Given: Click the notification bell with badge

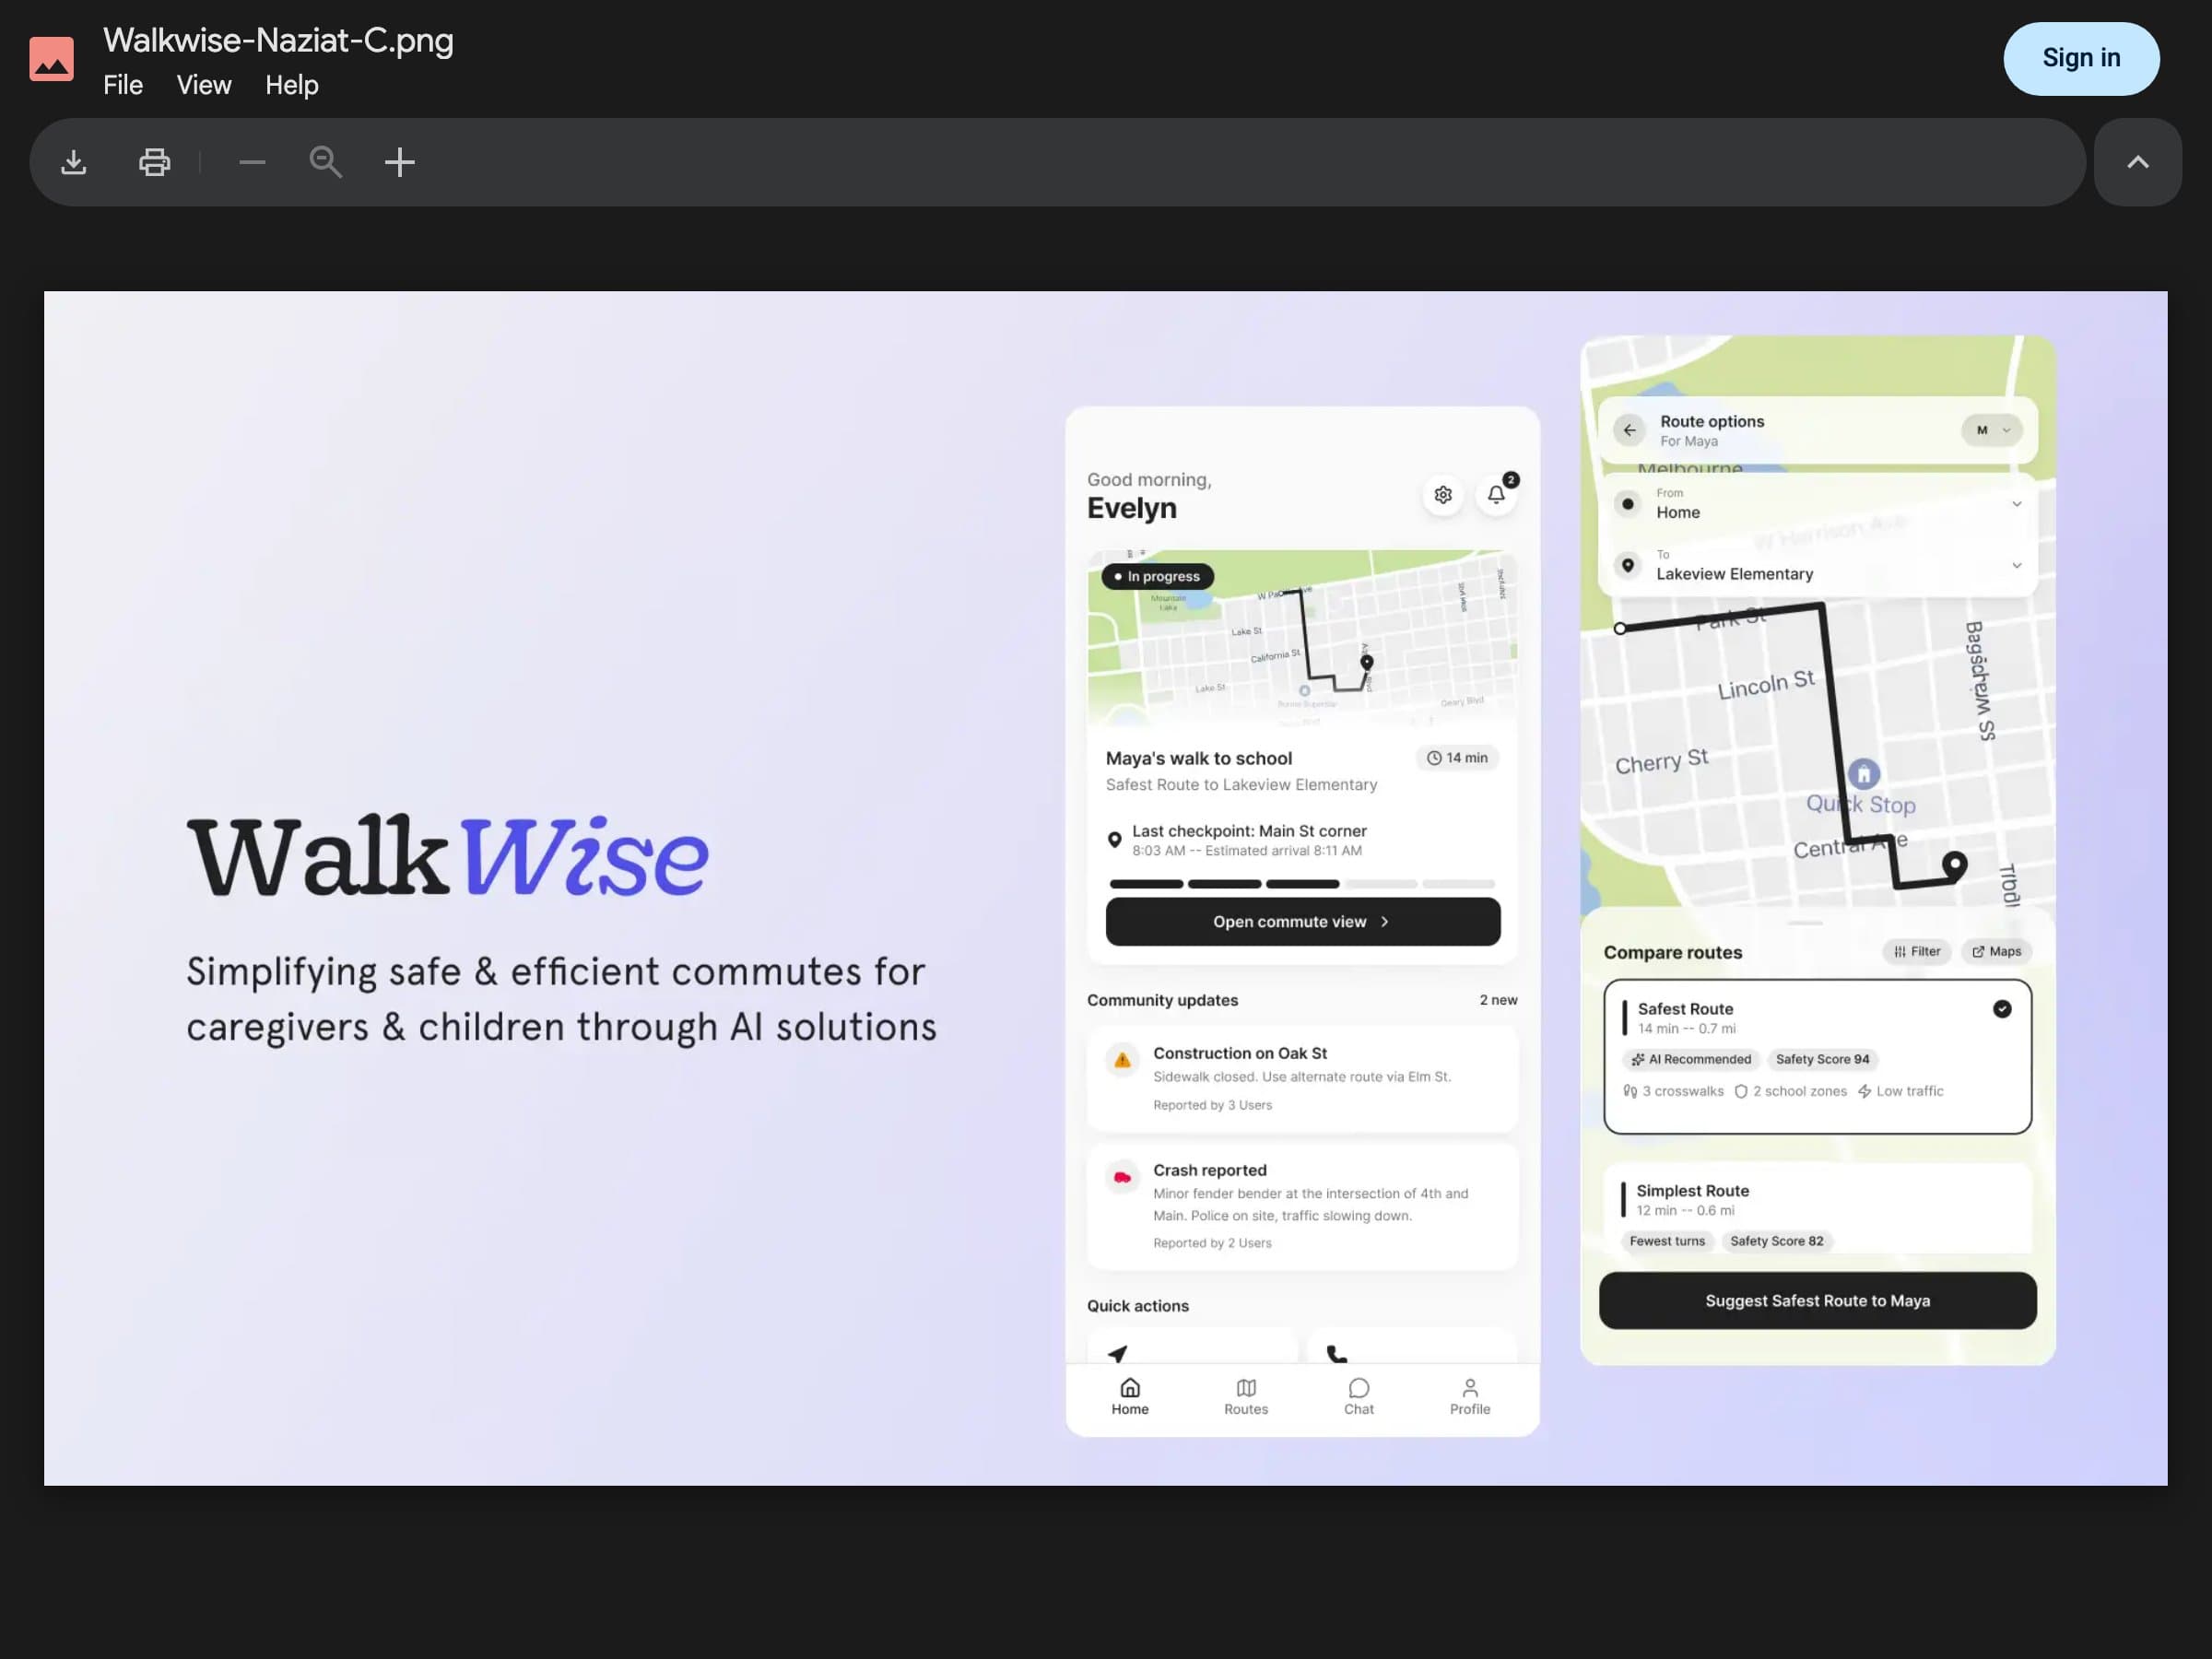Looking at the screenshot, I should [x=1496, y=494].
